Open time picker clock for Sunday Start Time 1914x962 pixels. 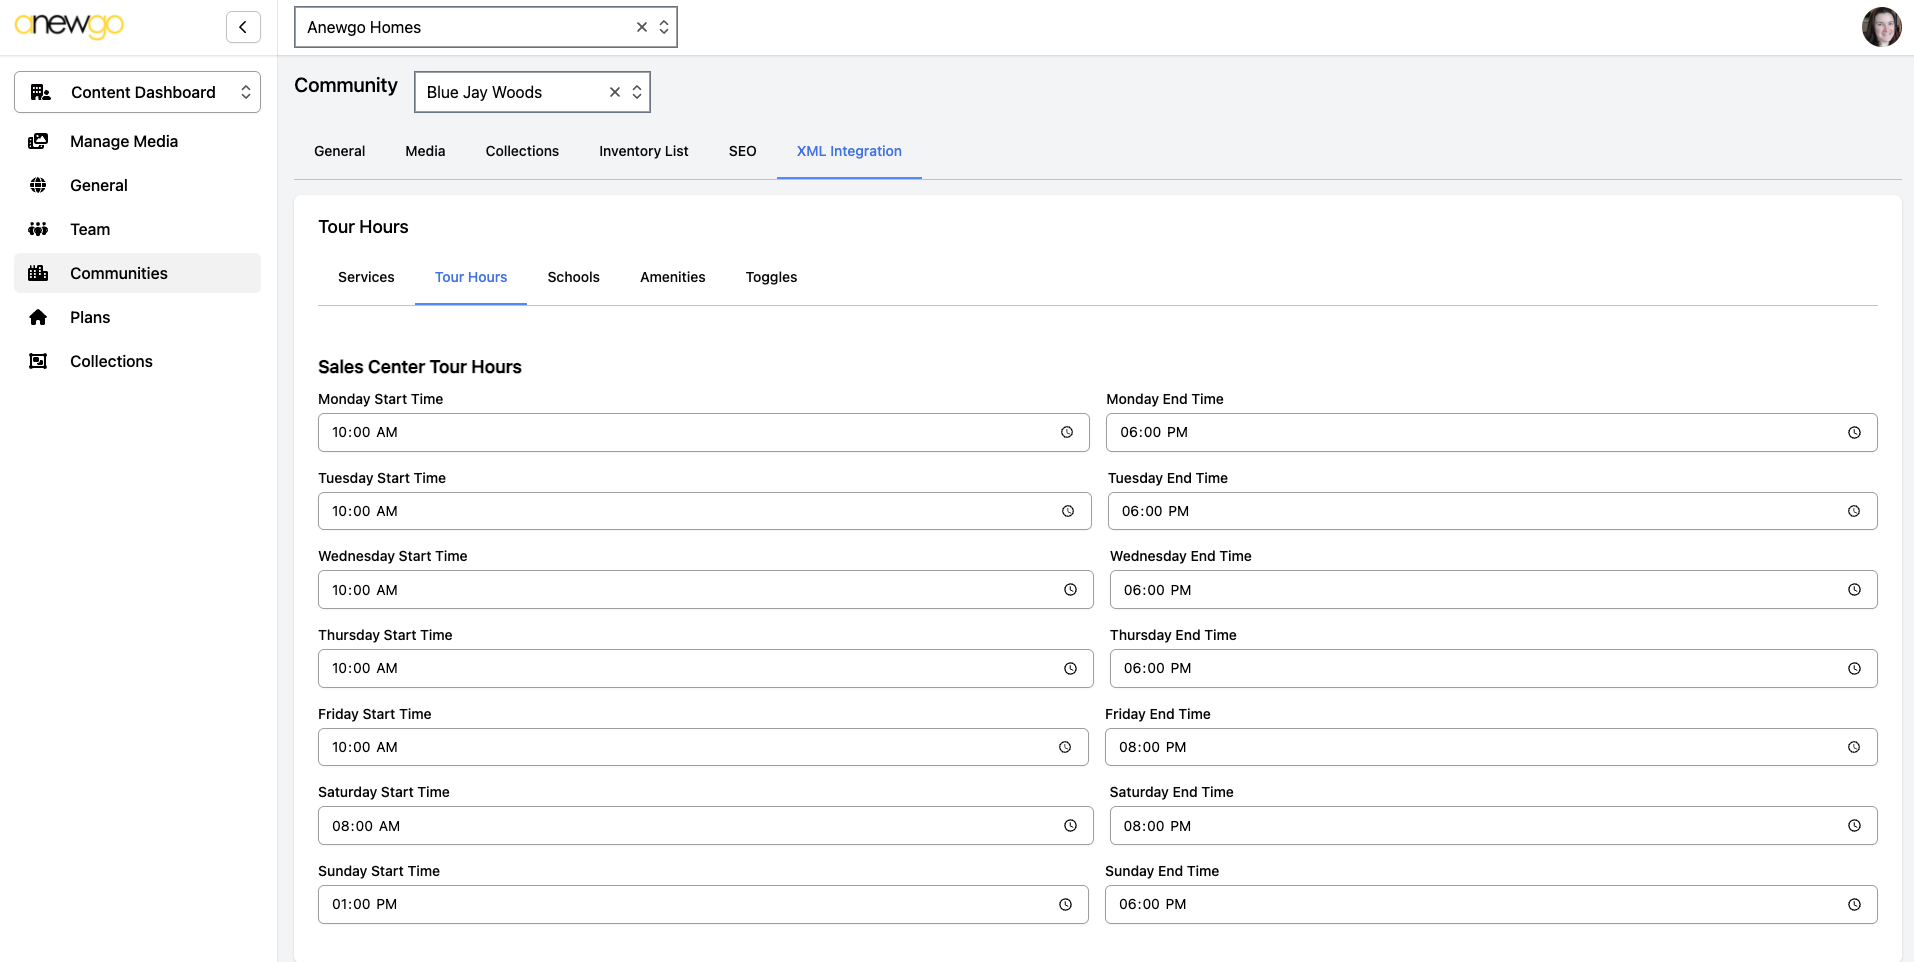click(1066, 904)
